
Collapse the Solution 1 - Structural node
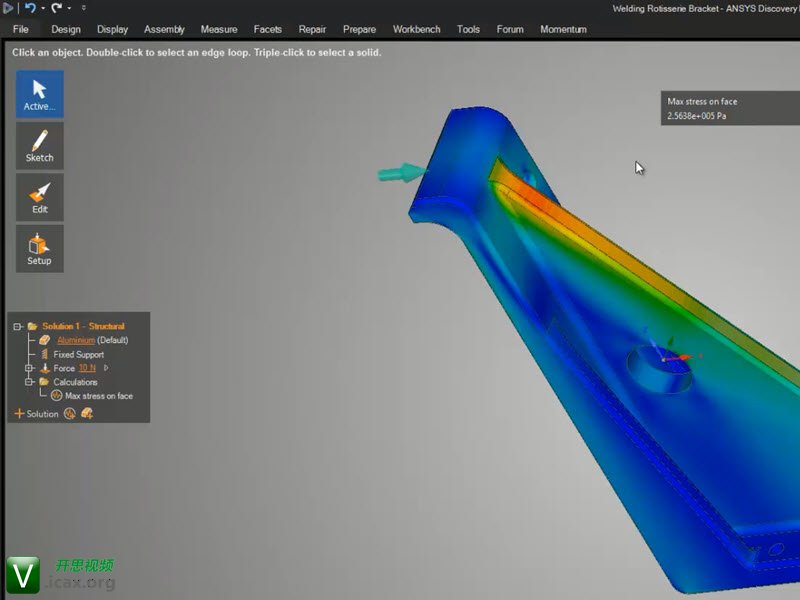click(x=18, y=327)
